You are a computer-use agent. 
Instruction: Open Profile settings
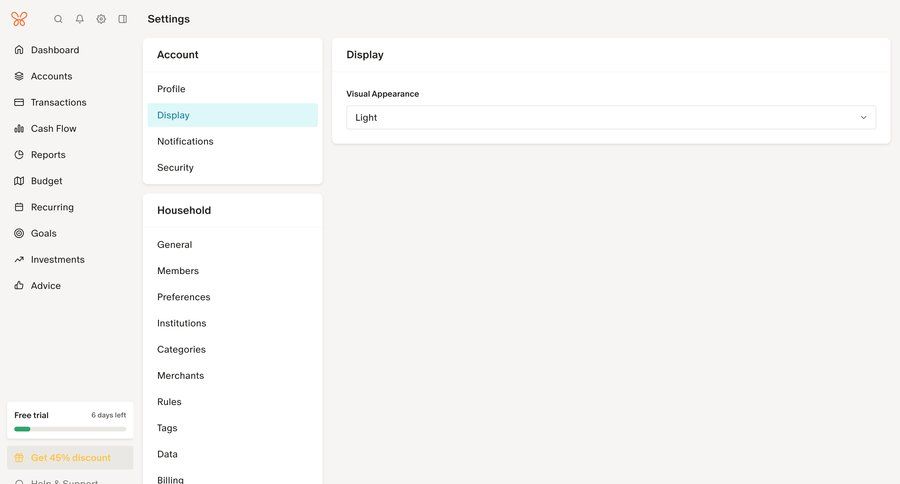(232, 89)
